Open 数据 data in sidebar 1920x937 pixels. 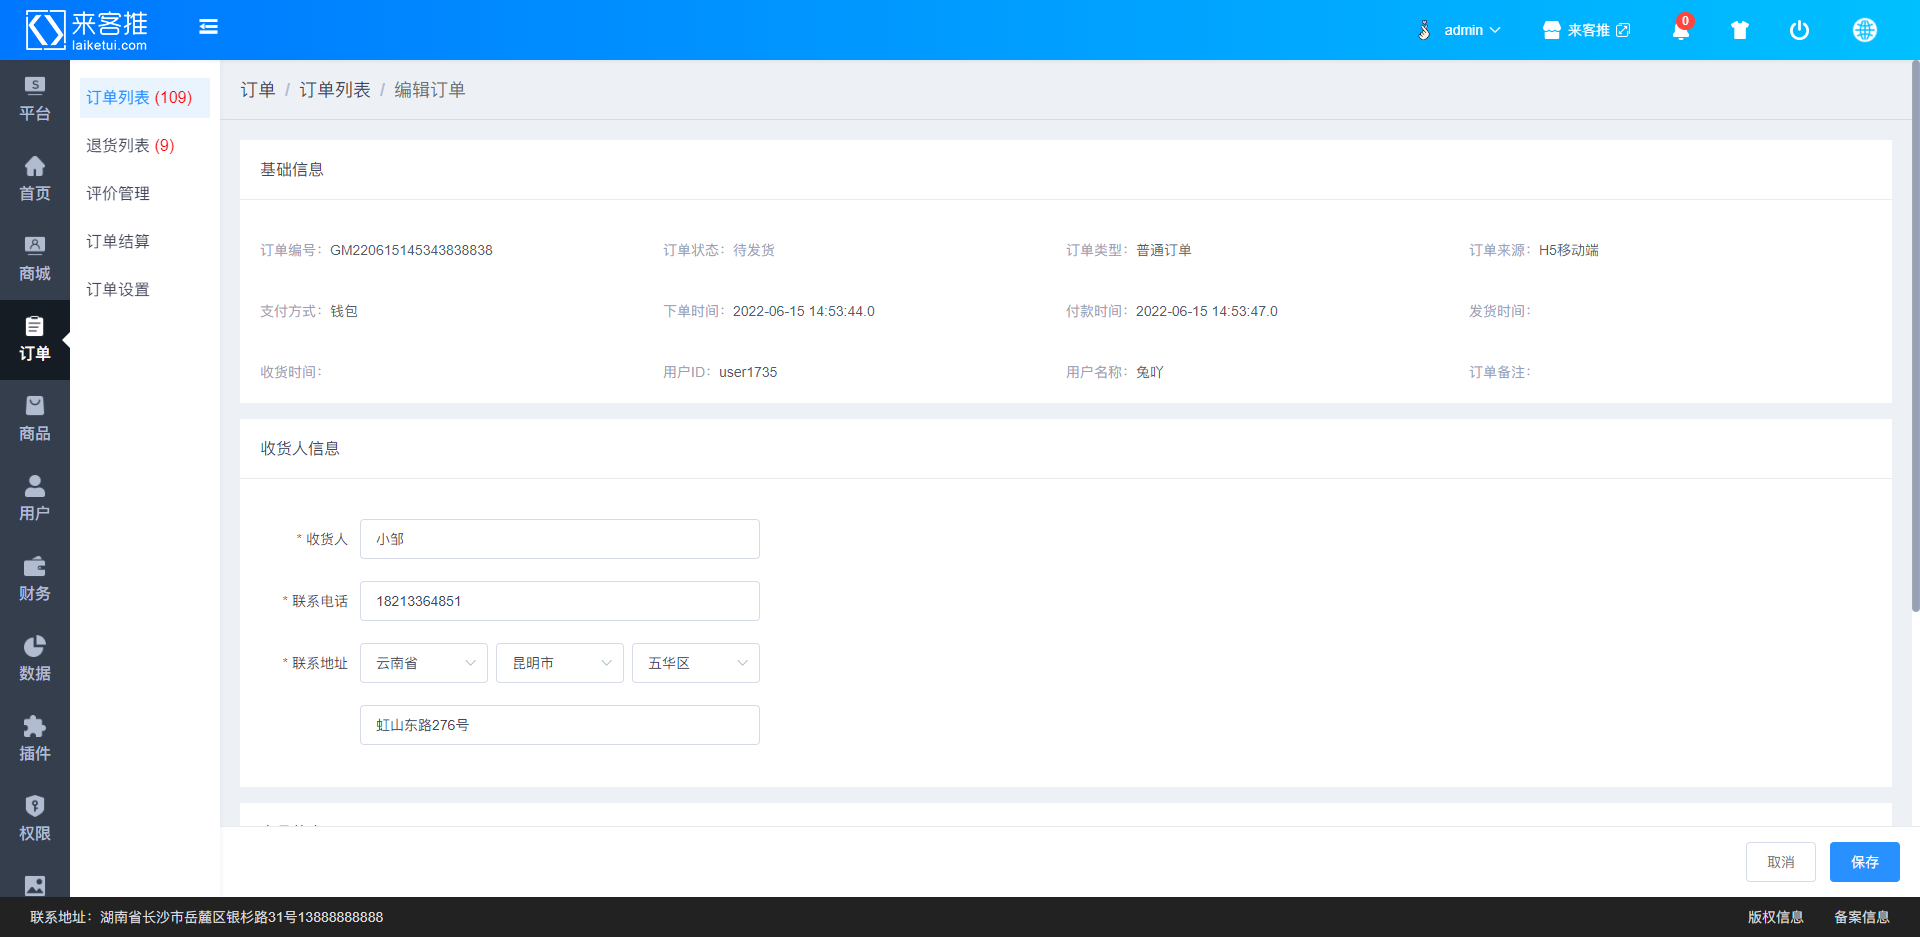[x=35, y=659]
